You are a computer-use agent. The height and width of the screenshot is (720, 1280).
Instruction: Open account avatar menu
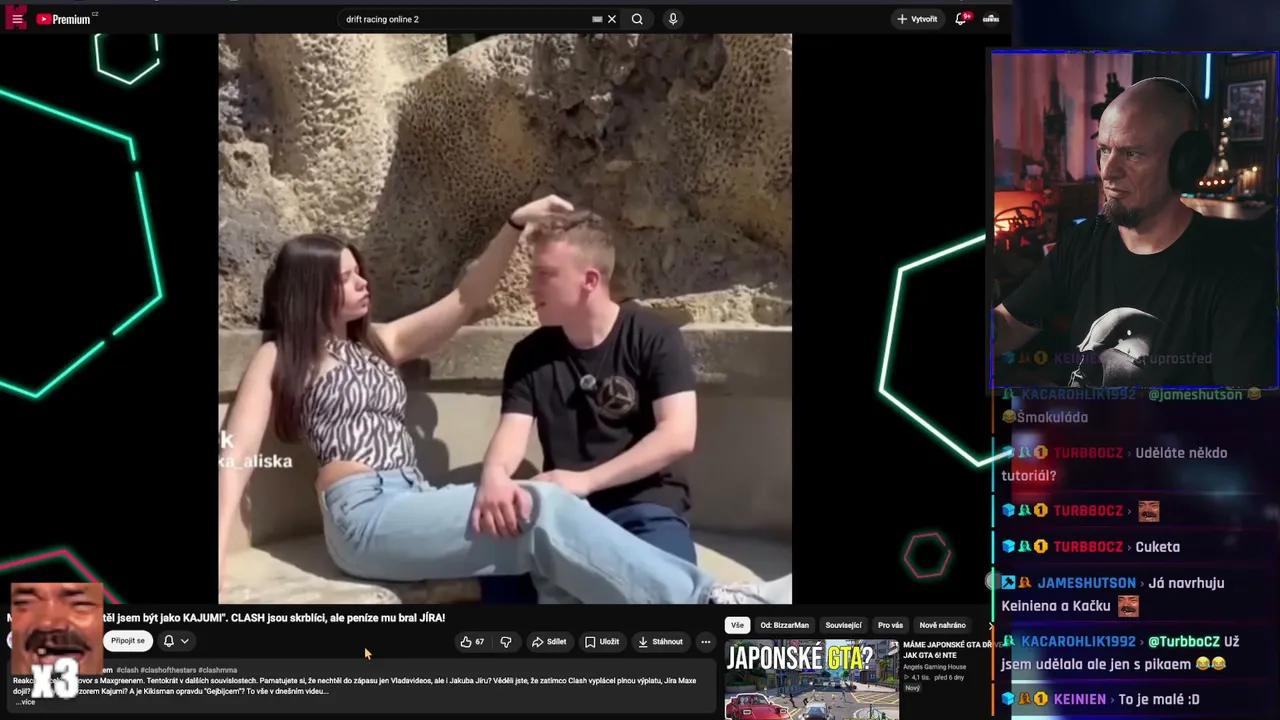click(x=991, y=19)
